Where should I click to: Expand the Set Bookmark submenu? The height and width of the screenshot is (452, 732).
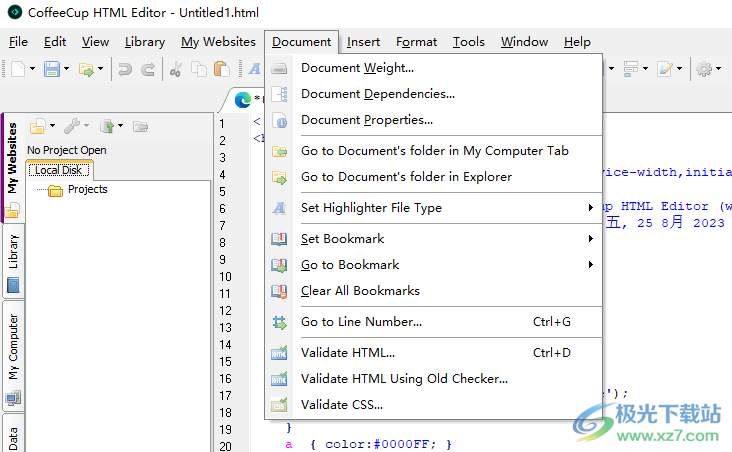point(433,239)
